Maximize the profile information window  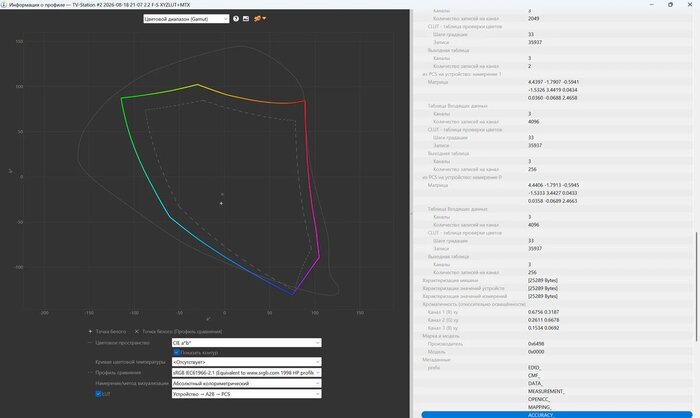pos(671,4)
